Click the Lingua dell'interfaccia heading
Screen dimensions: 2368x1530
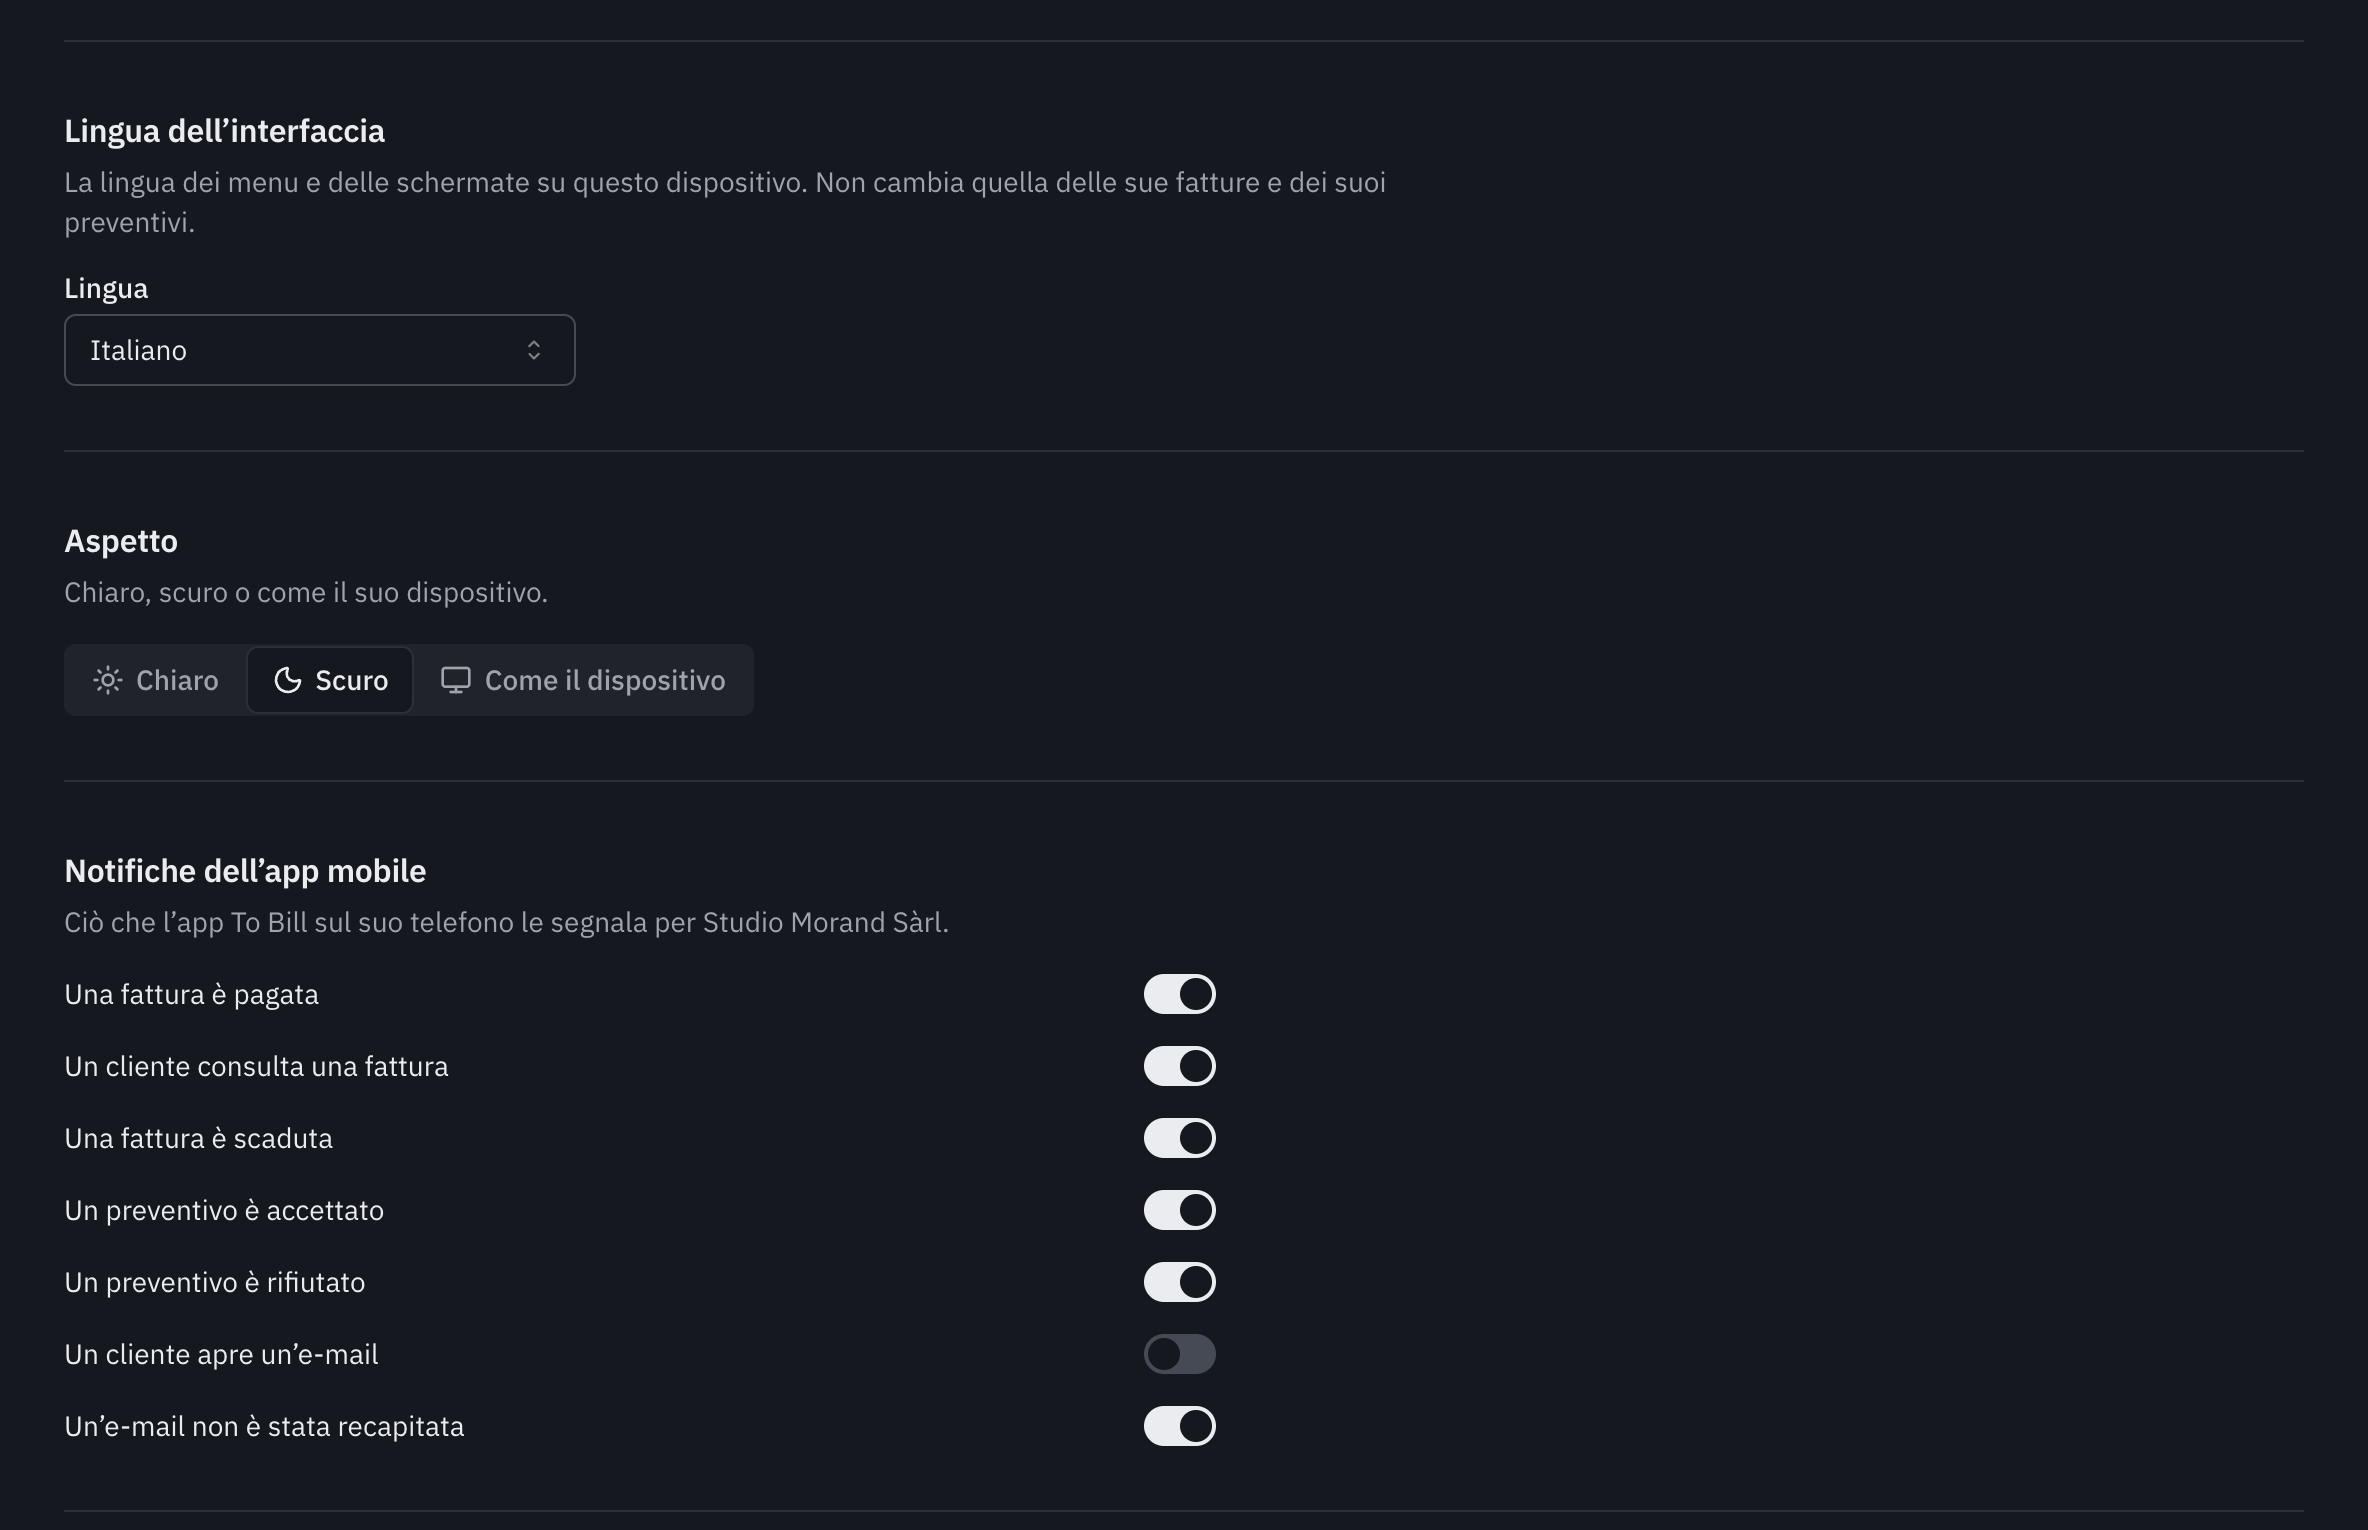224,131
